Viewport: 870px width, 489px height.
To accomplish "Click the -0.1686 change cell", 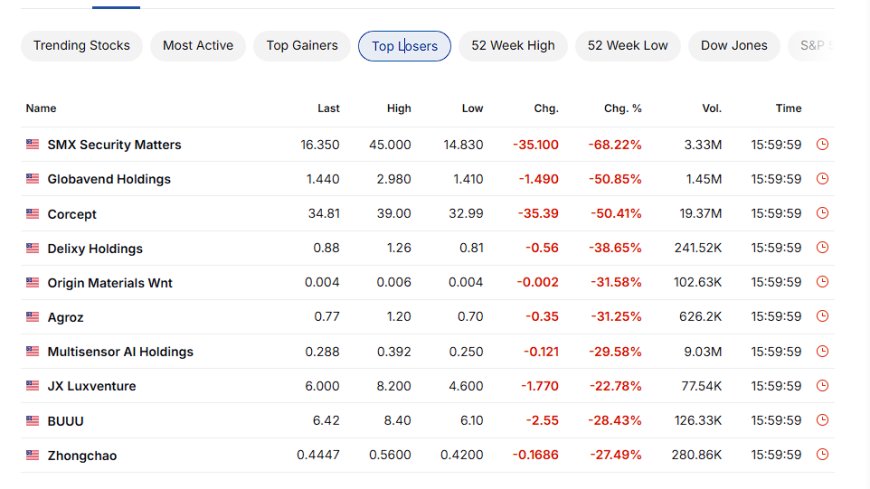I will click(535, 455).
